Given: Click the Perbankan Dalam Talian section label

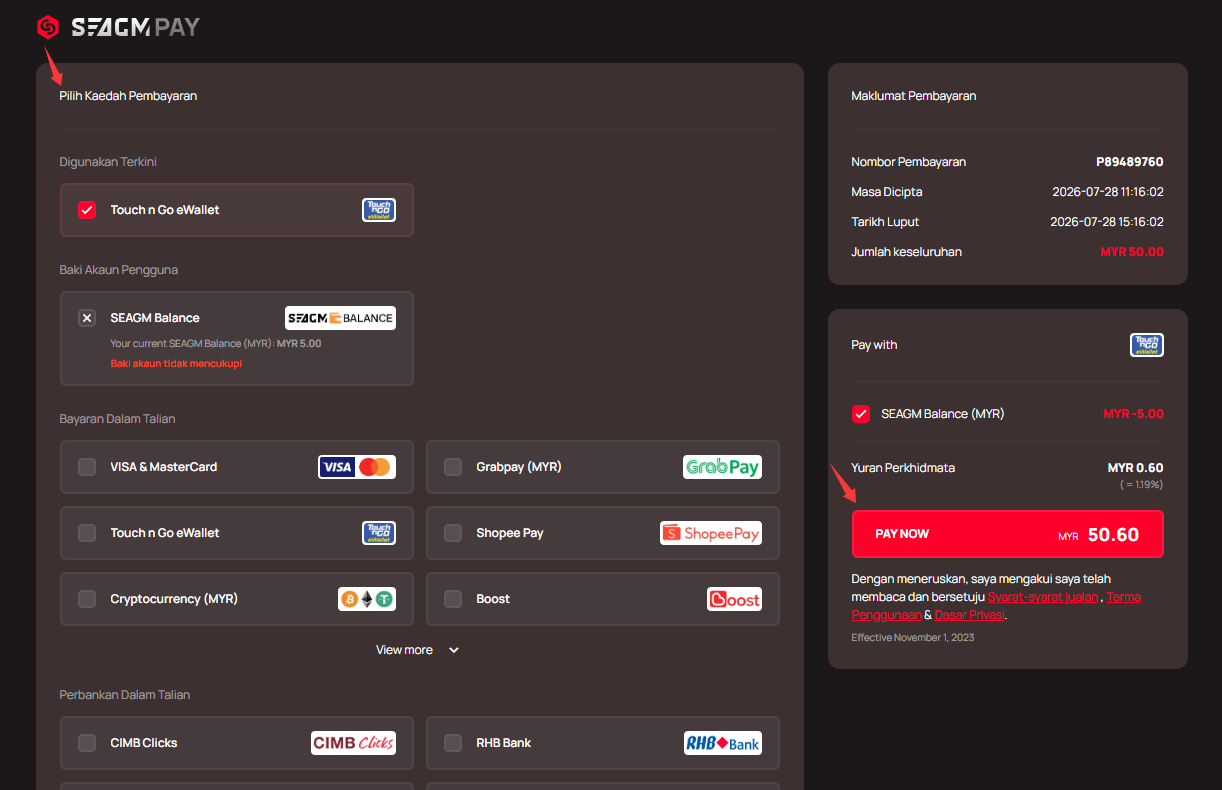Looking at the screenshot, I should point(124,695).
